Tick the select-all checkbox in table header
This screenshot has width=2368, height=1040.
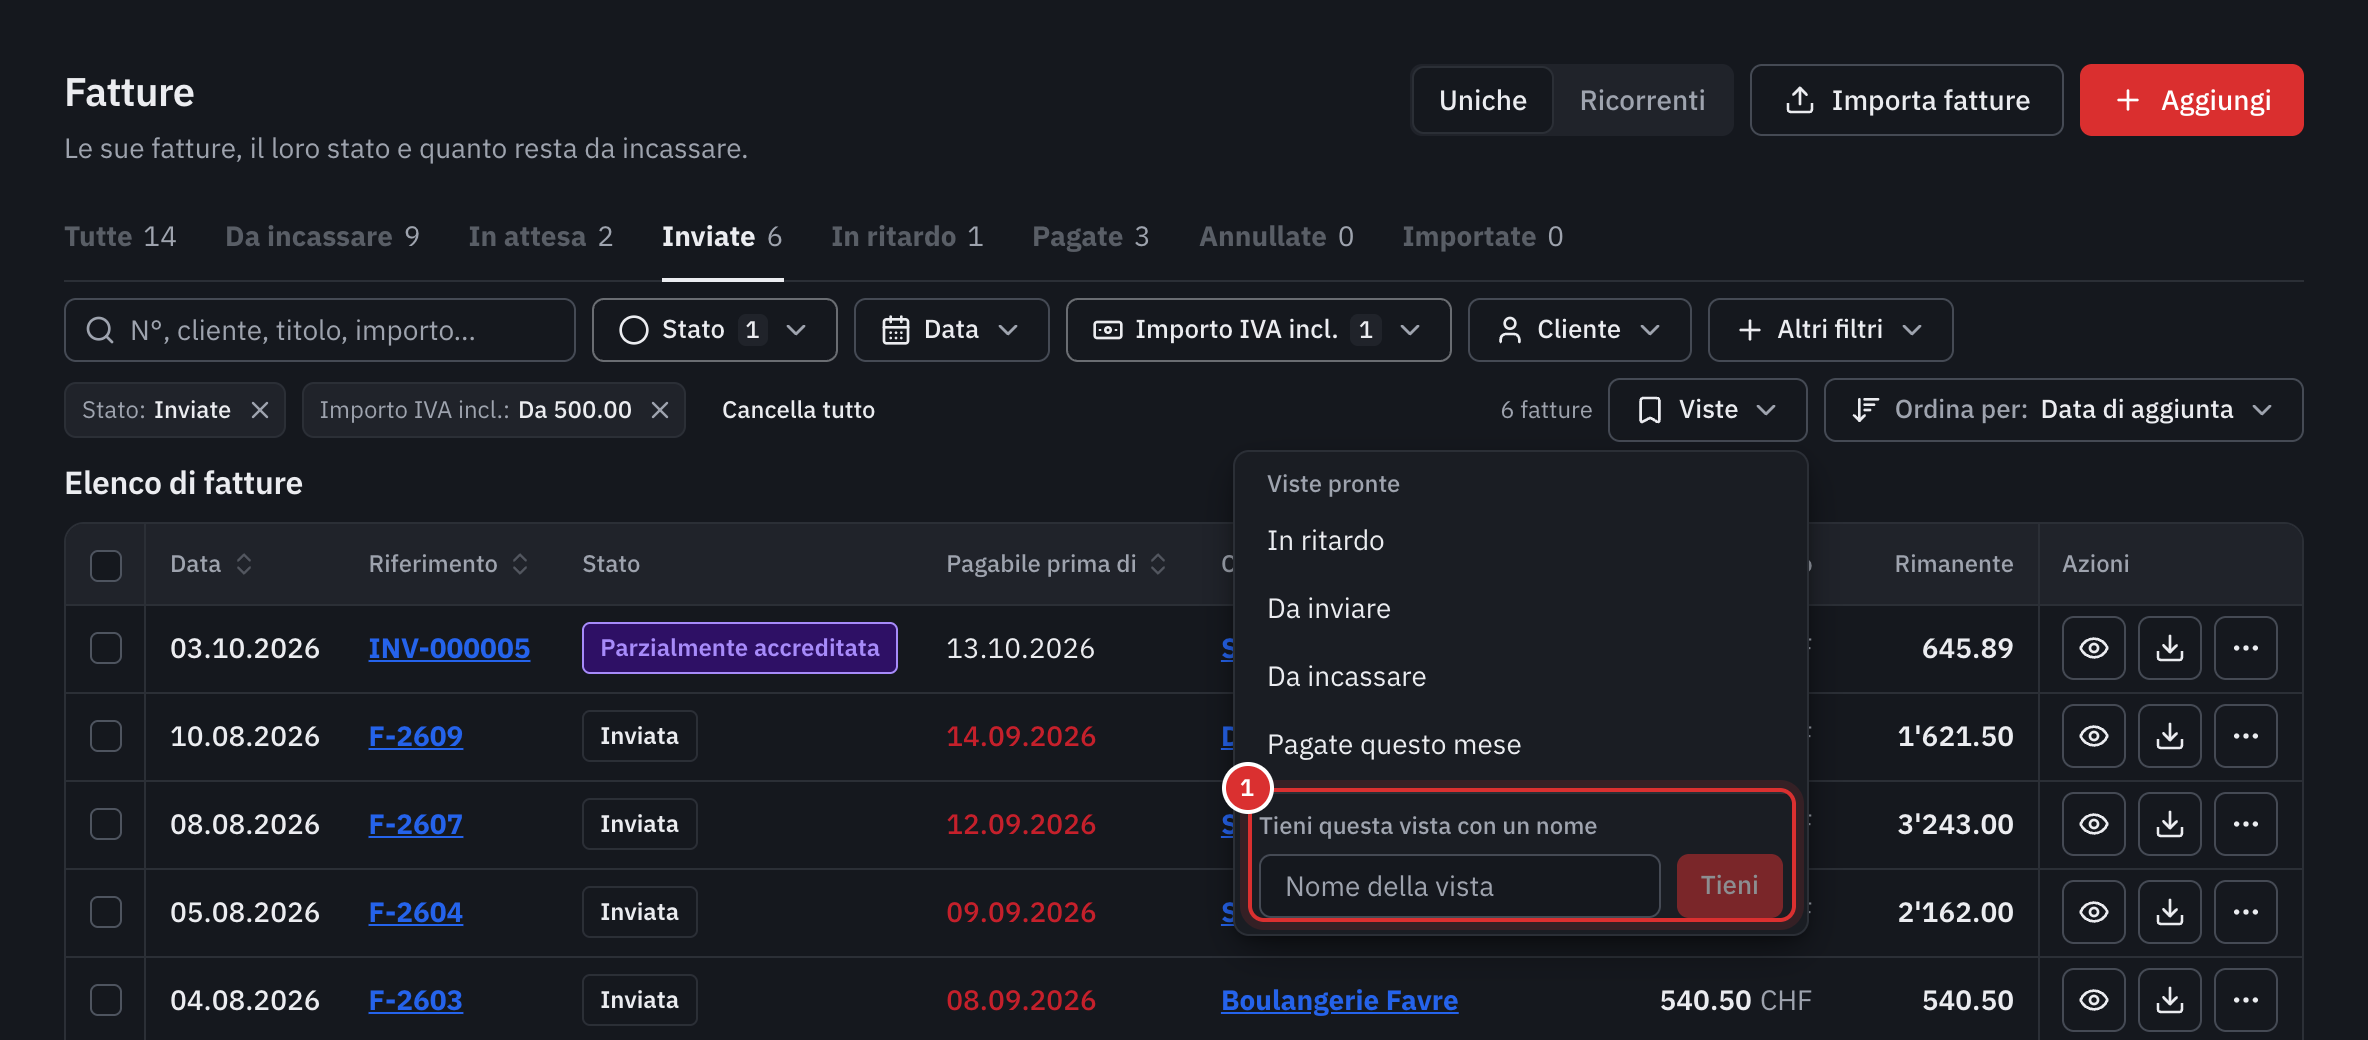pos(106,565)
